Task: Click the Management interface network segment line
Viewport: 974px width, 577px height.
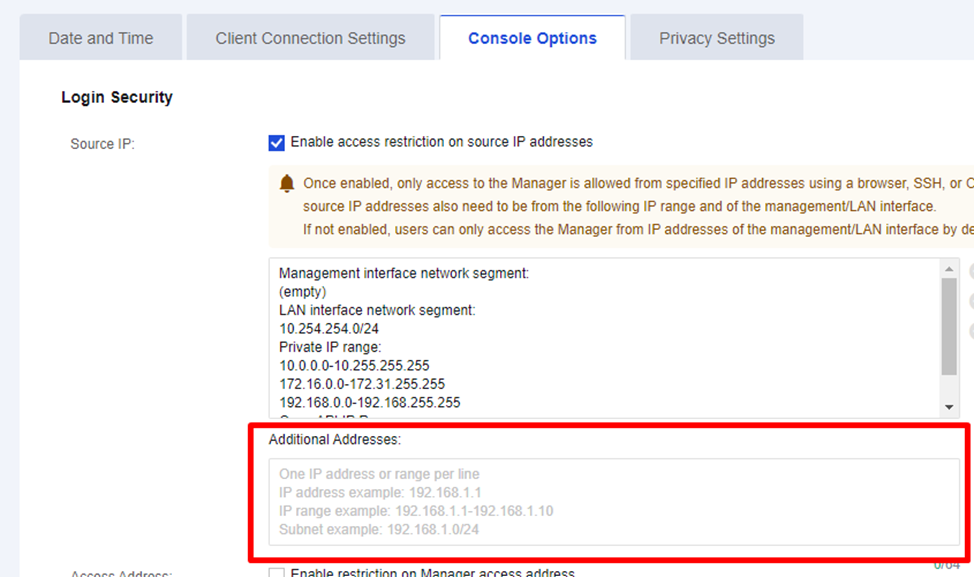Action: 404,273
